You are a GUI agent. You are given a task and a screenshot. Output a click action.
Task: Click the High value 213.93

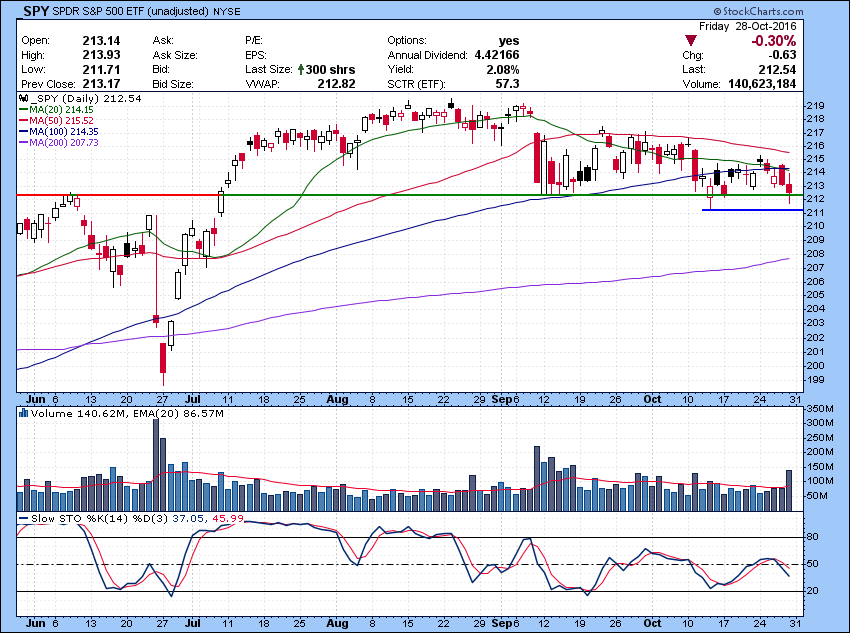pyautogui.click(x=101, y=55)
